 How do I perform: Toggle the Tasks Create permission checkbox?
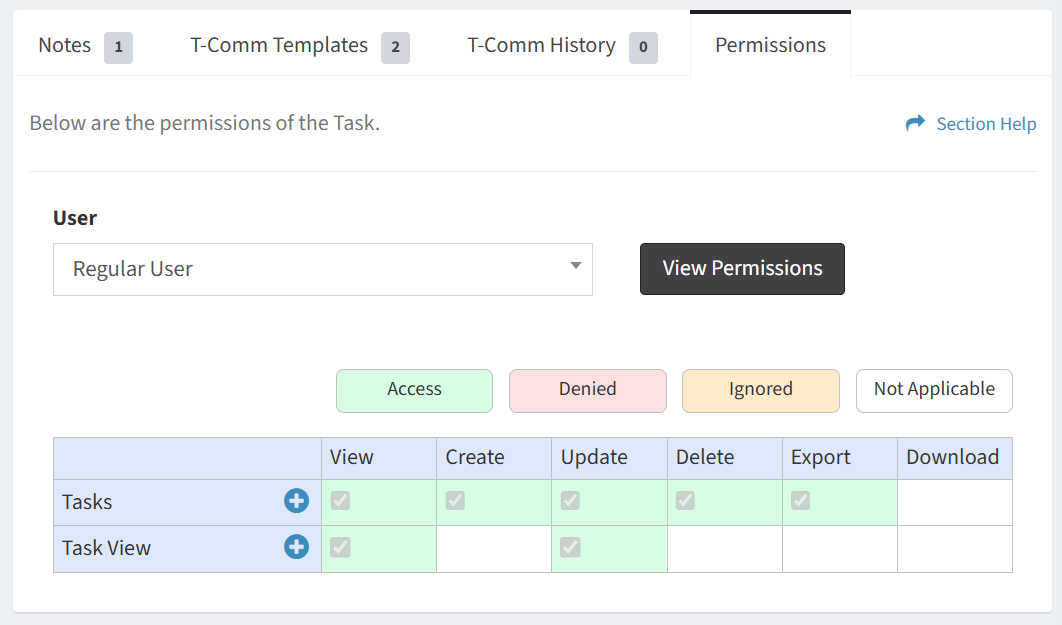pos(455,501)
